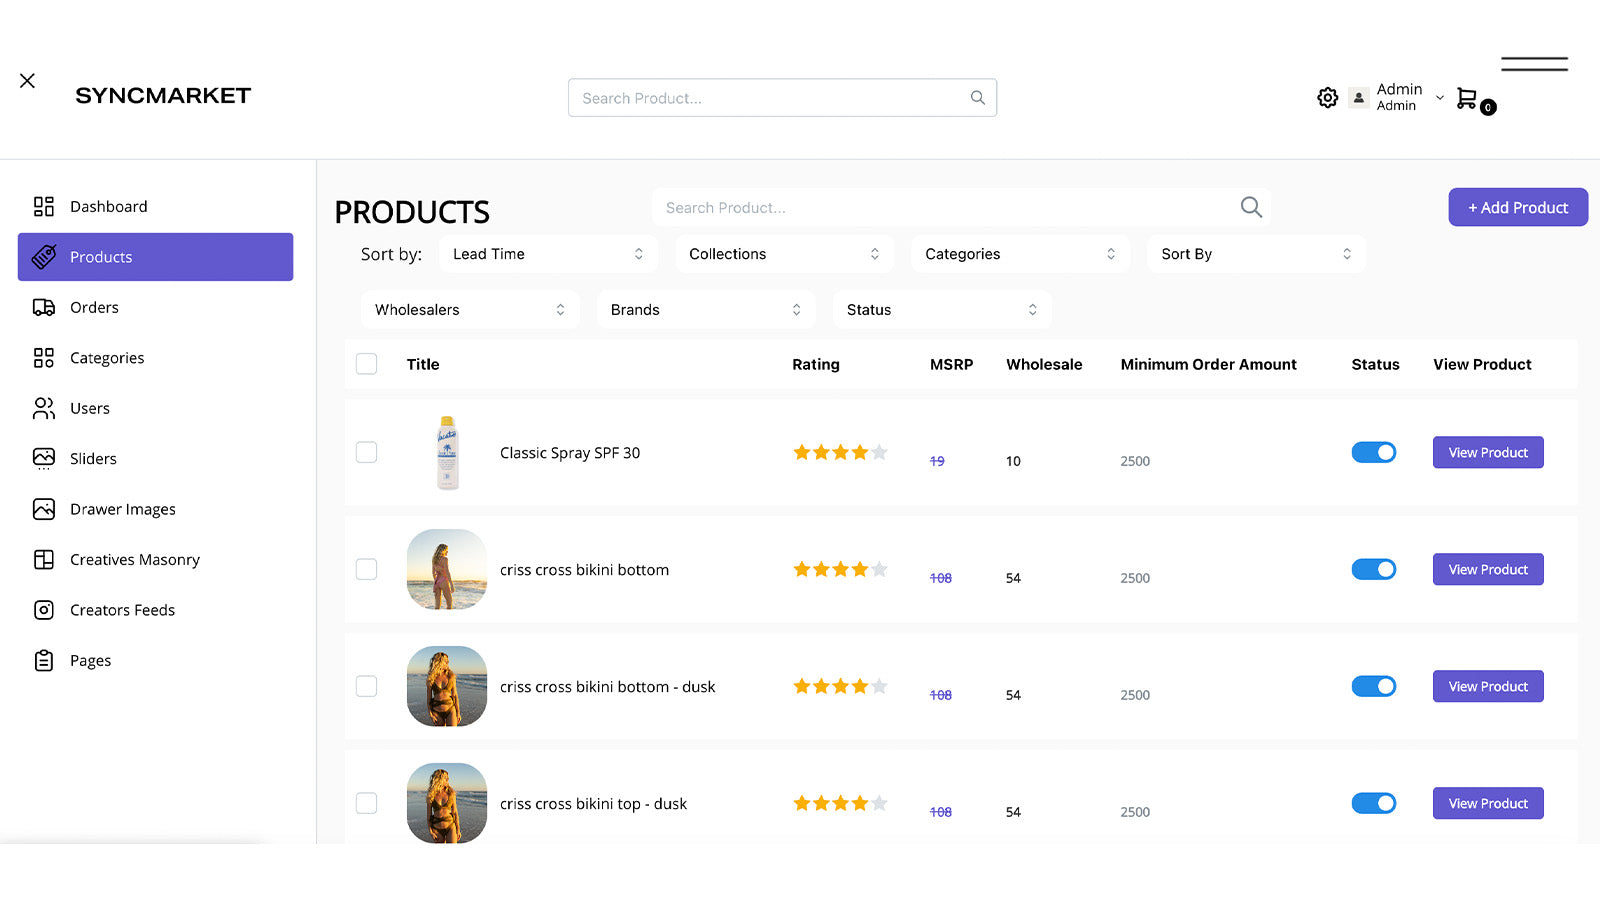The height and width of the screenshot is (900, 1600).
Task: Click the Title column header
Action: (423, 365)
